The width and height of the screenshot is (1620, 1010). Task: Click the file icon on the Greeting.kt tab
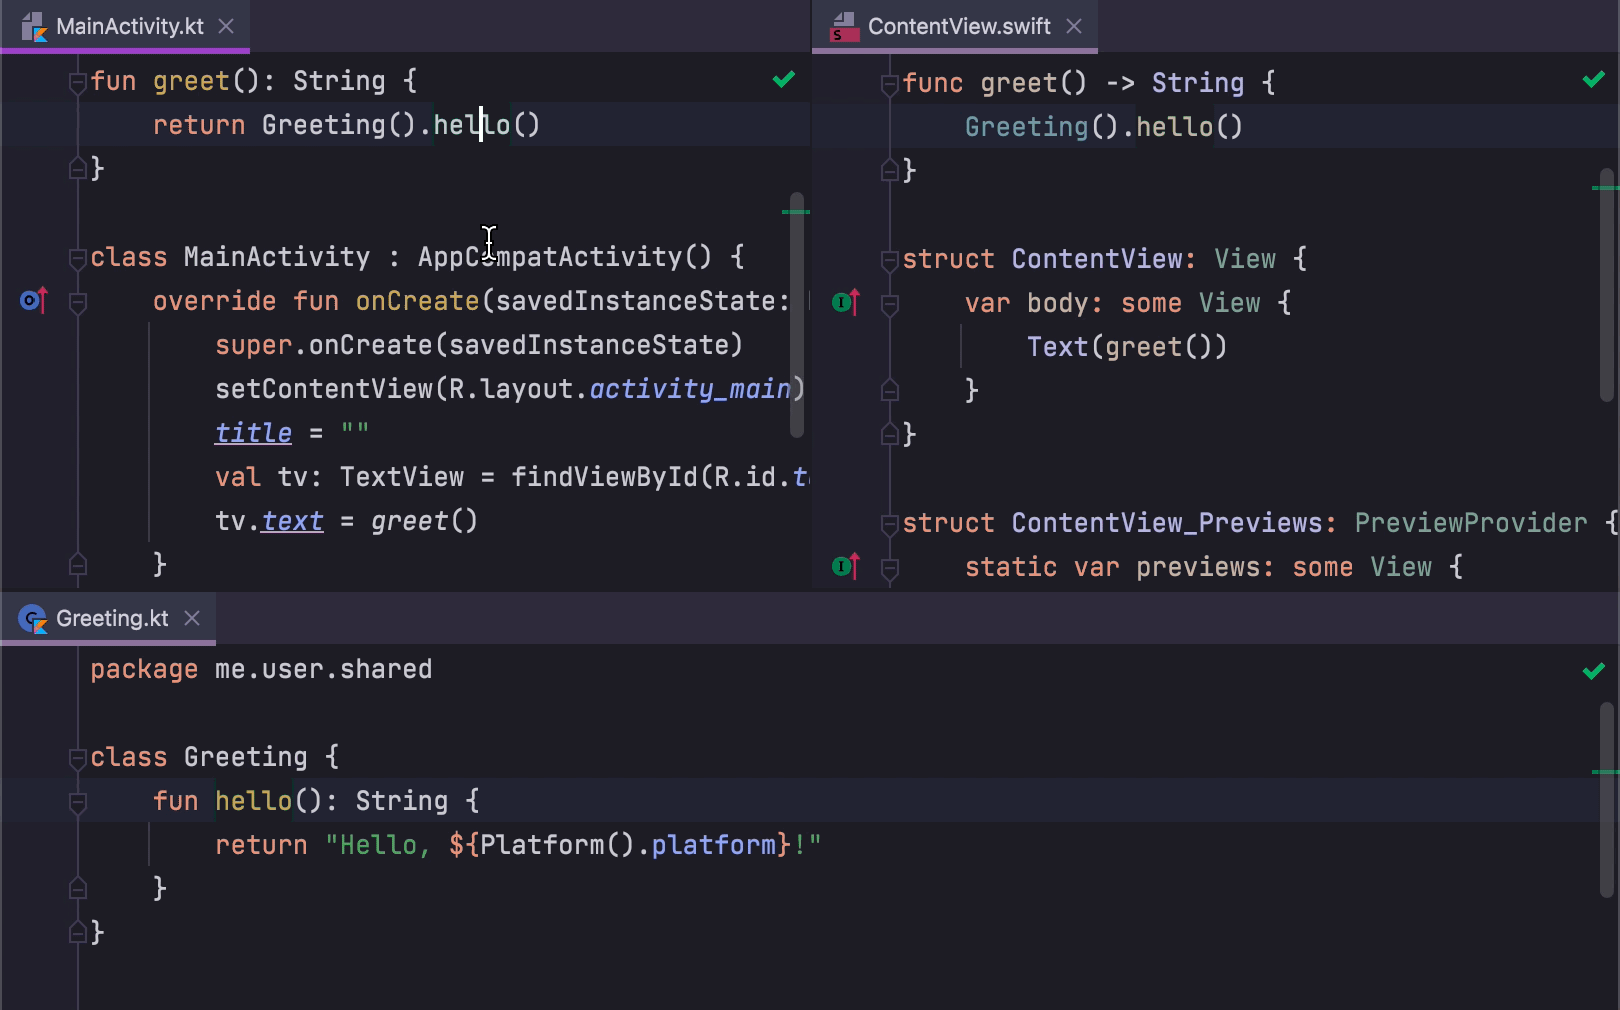(x=33, y=618)
